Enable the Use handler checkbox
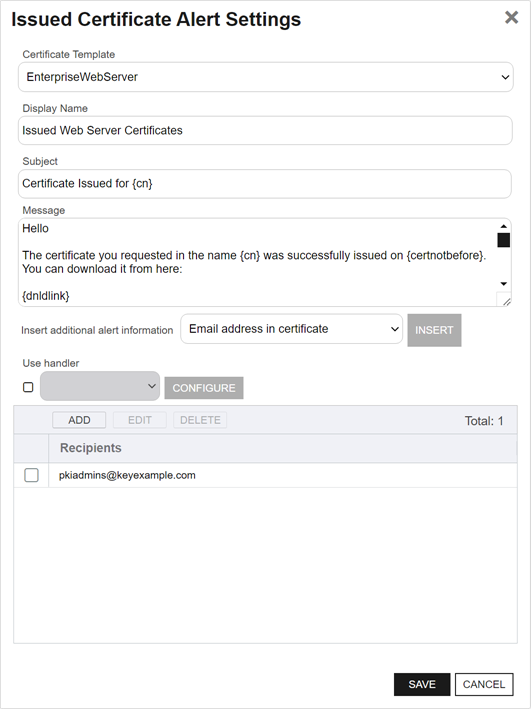 tap(28, 387)
